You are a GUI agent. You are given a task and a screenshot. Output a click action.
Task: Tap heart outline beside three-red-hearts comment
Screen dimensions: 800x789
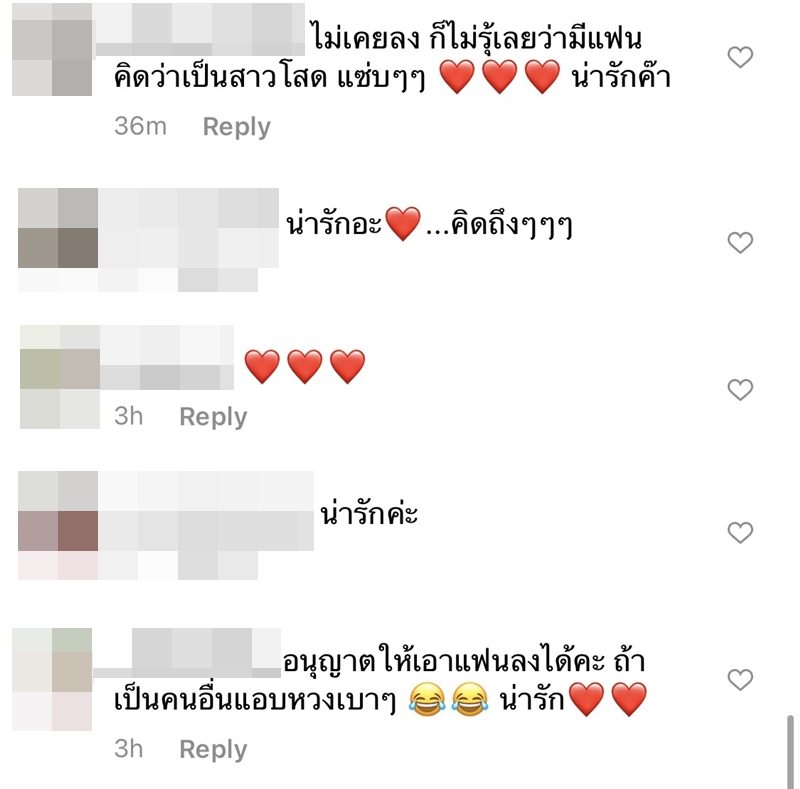click(x=740, y=390)
